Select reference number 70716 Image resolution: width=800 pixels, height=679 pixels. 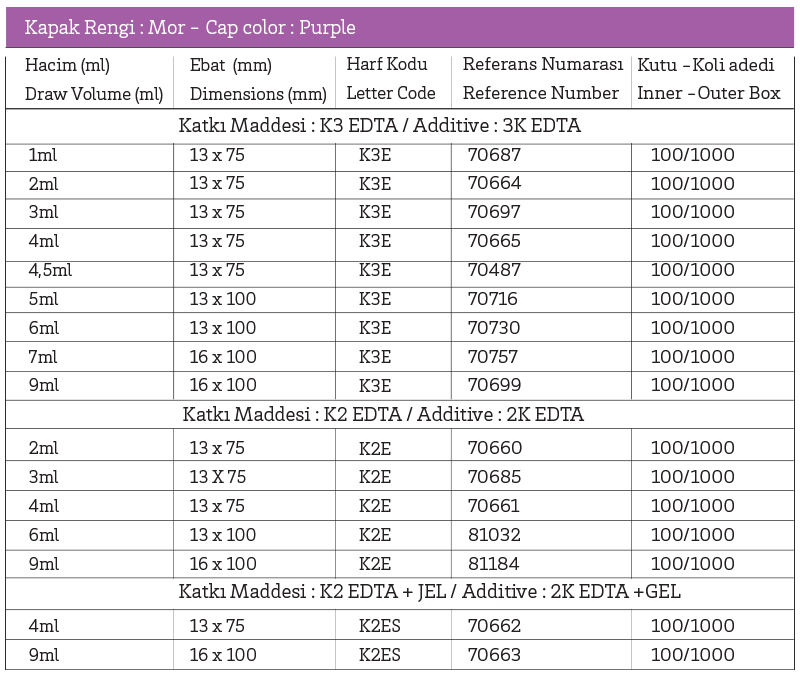click(494, 299)
